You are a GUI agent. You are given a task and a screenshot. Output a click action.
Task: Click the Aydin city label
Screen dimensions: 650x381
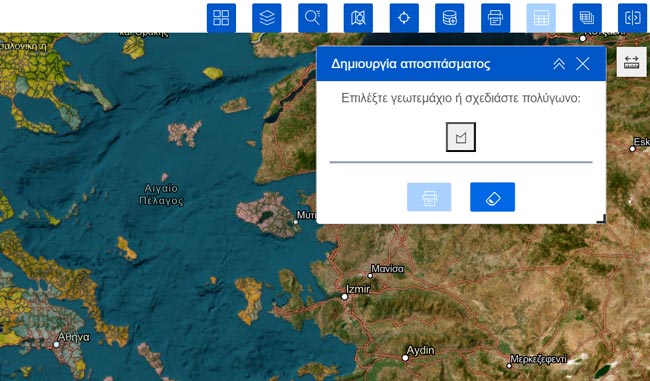420,350
